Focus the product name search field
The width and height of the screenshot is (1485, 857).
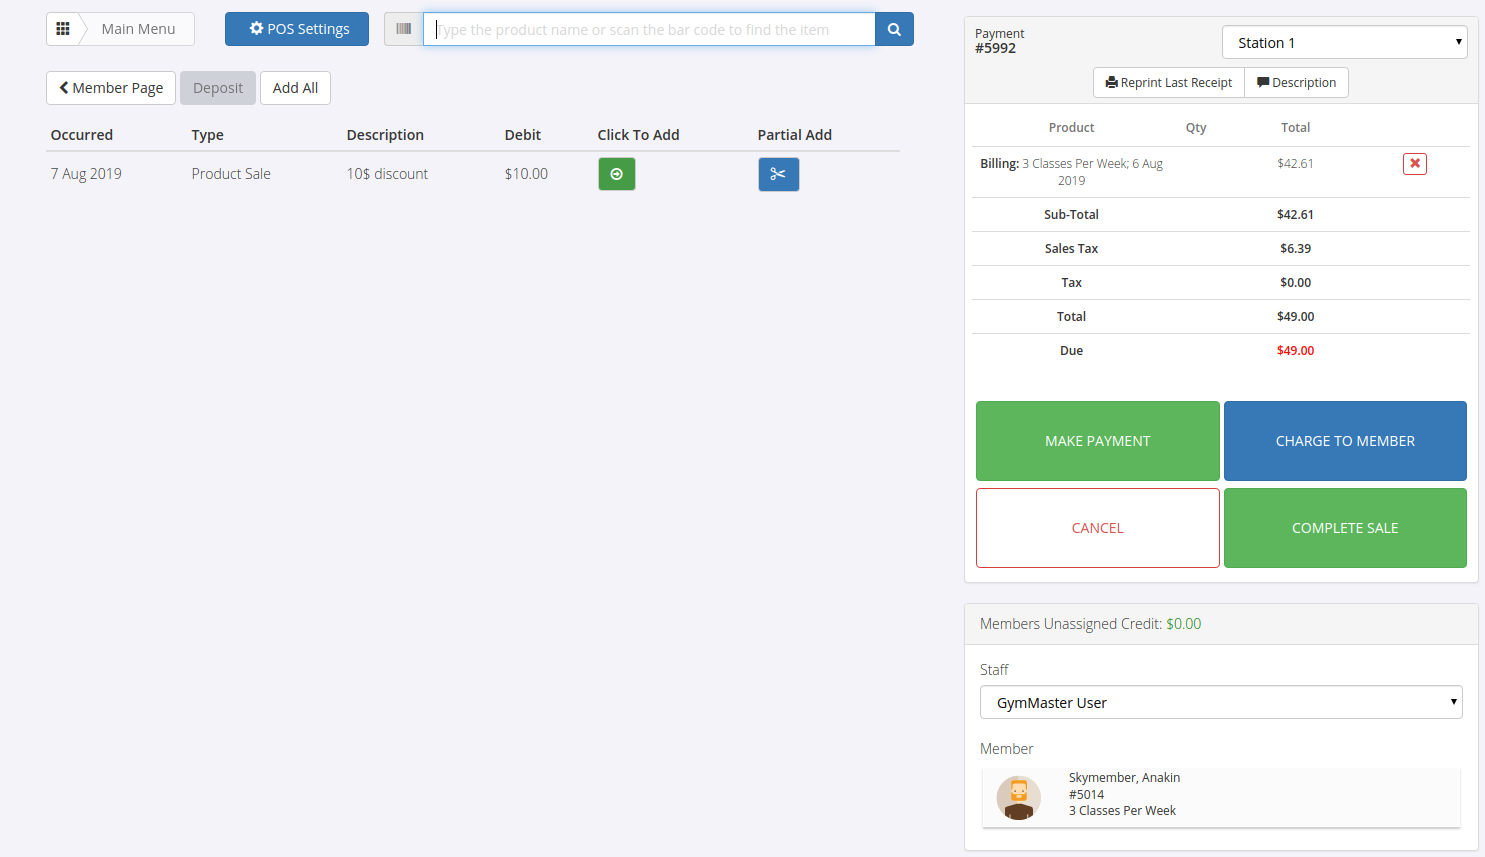point(650,30)
